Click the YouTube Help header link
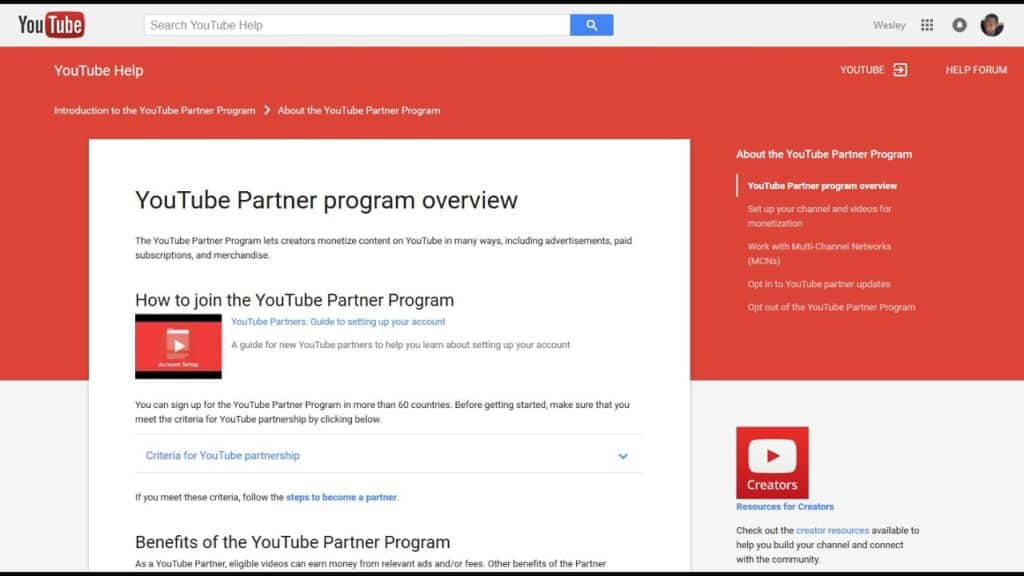Viewport: 1024px width, 576px height. pos(98,71)
